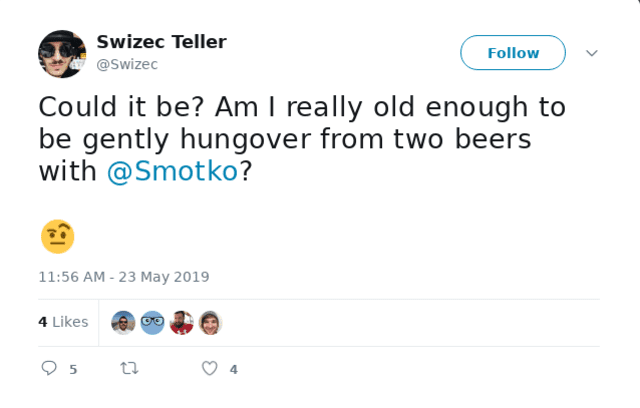Image resolution: width=640 pixels, height=408 pixels.
Task: Click the tweet text body
Action: 300,138
